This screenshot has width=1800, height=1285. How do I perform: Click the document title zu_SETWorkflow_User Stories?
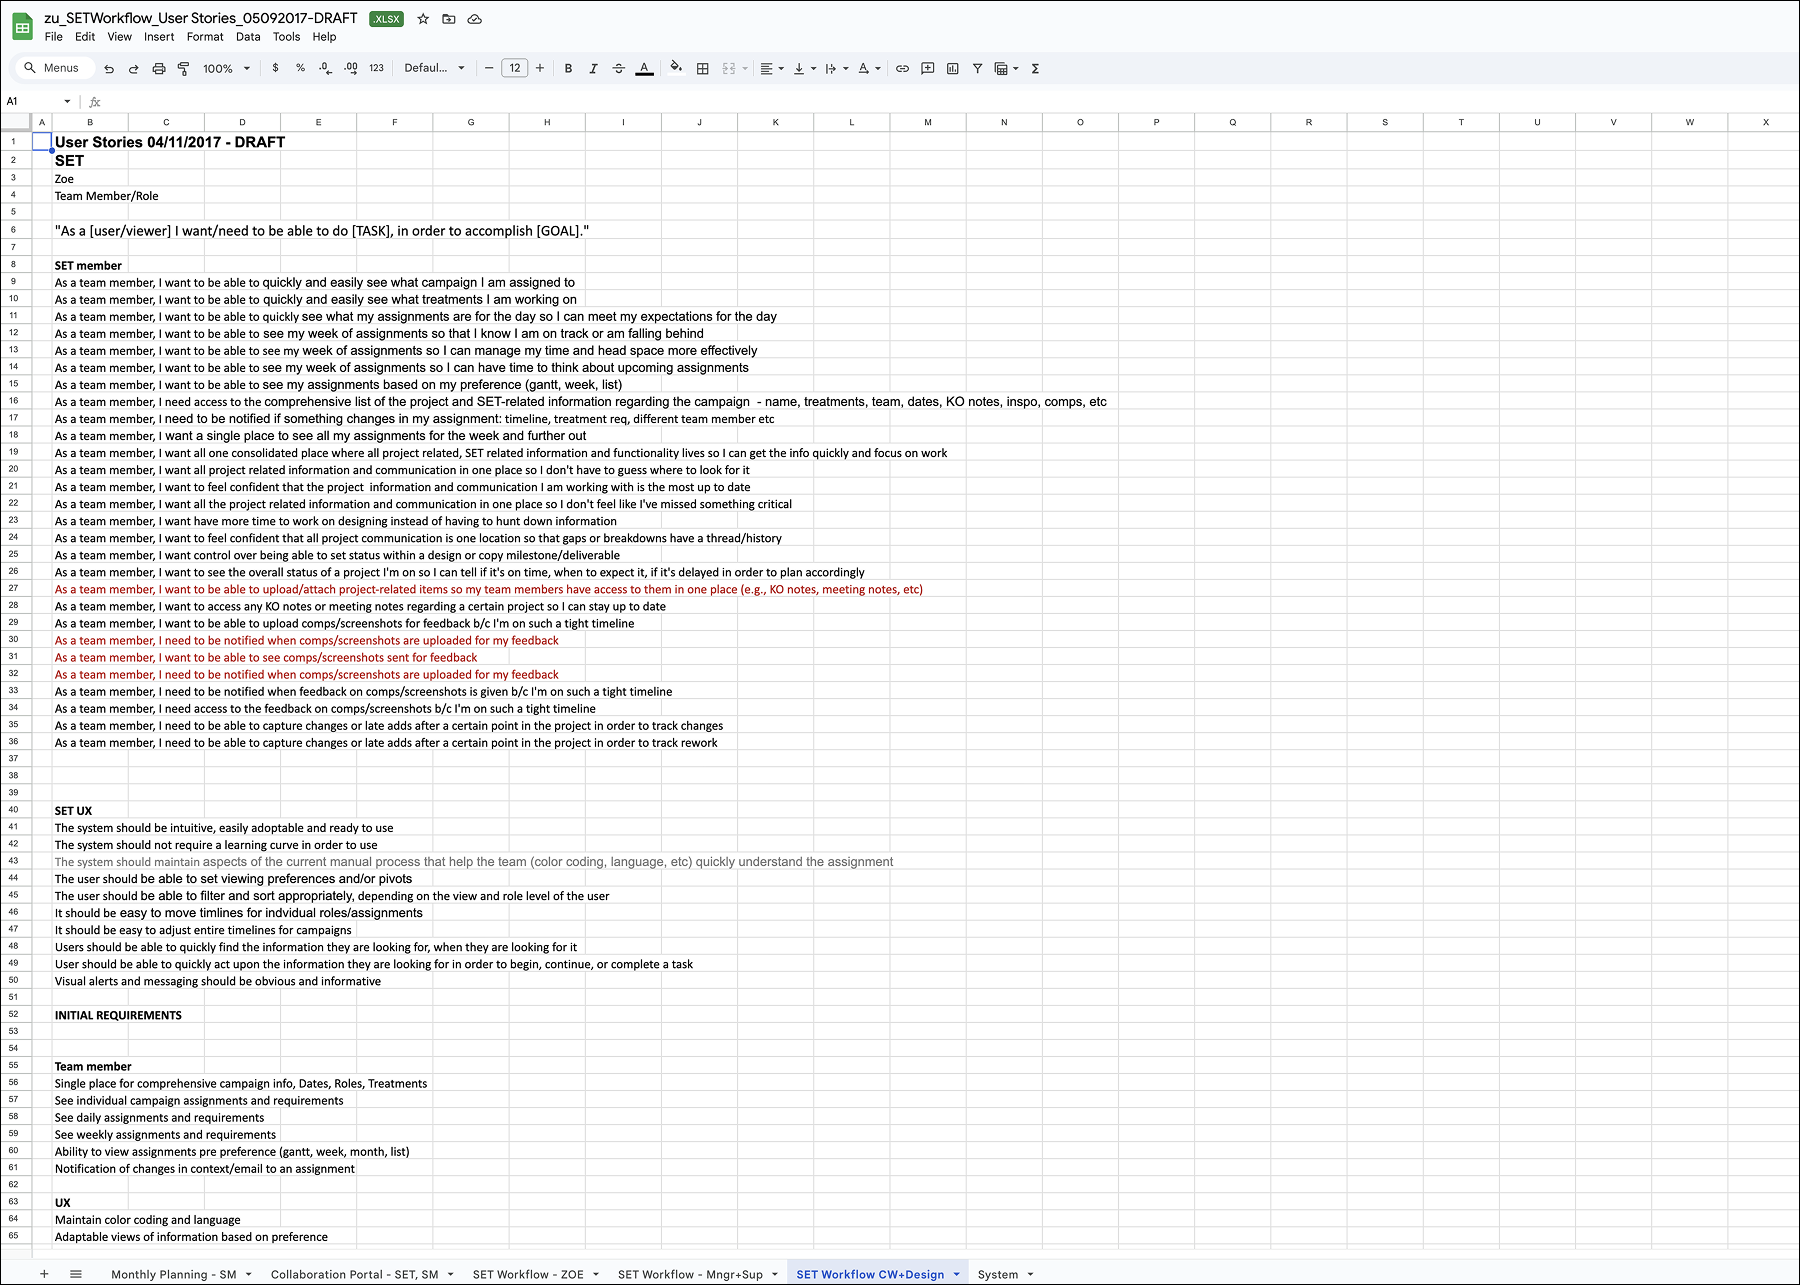point(201,18)
